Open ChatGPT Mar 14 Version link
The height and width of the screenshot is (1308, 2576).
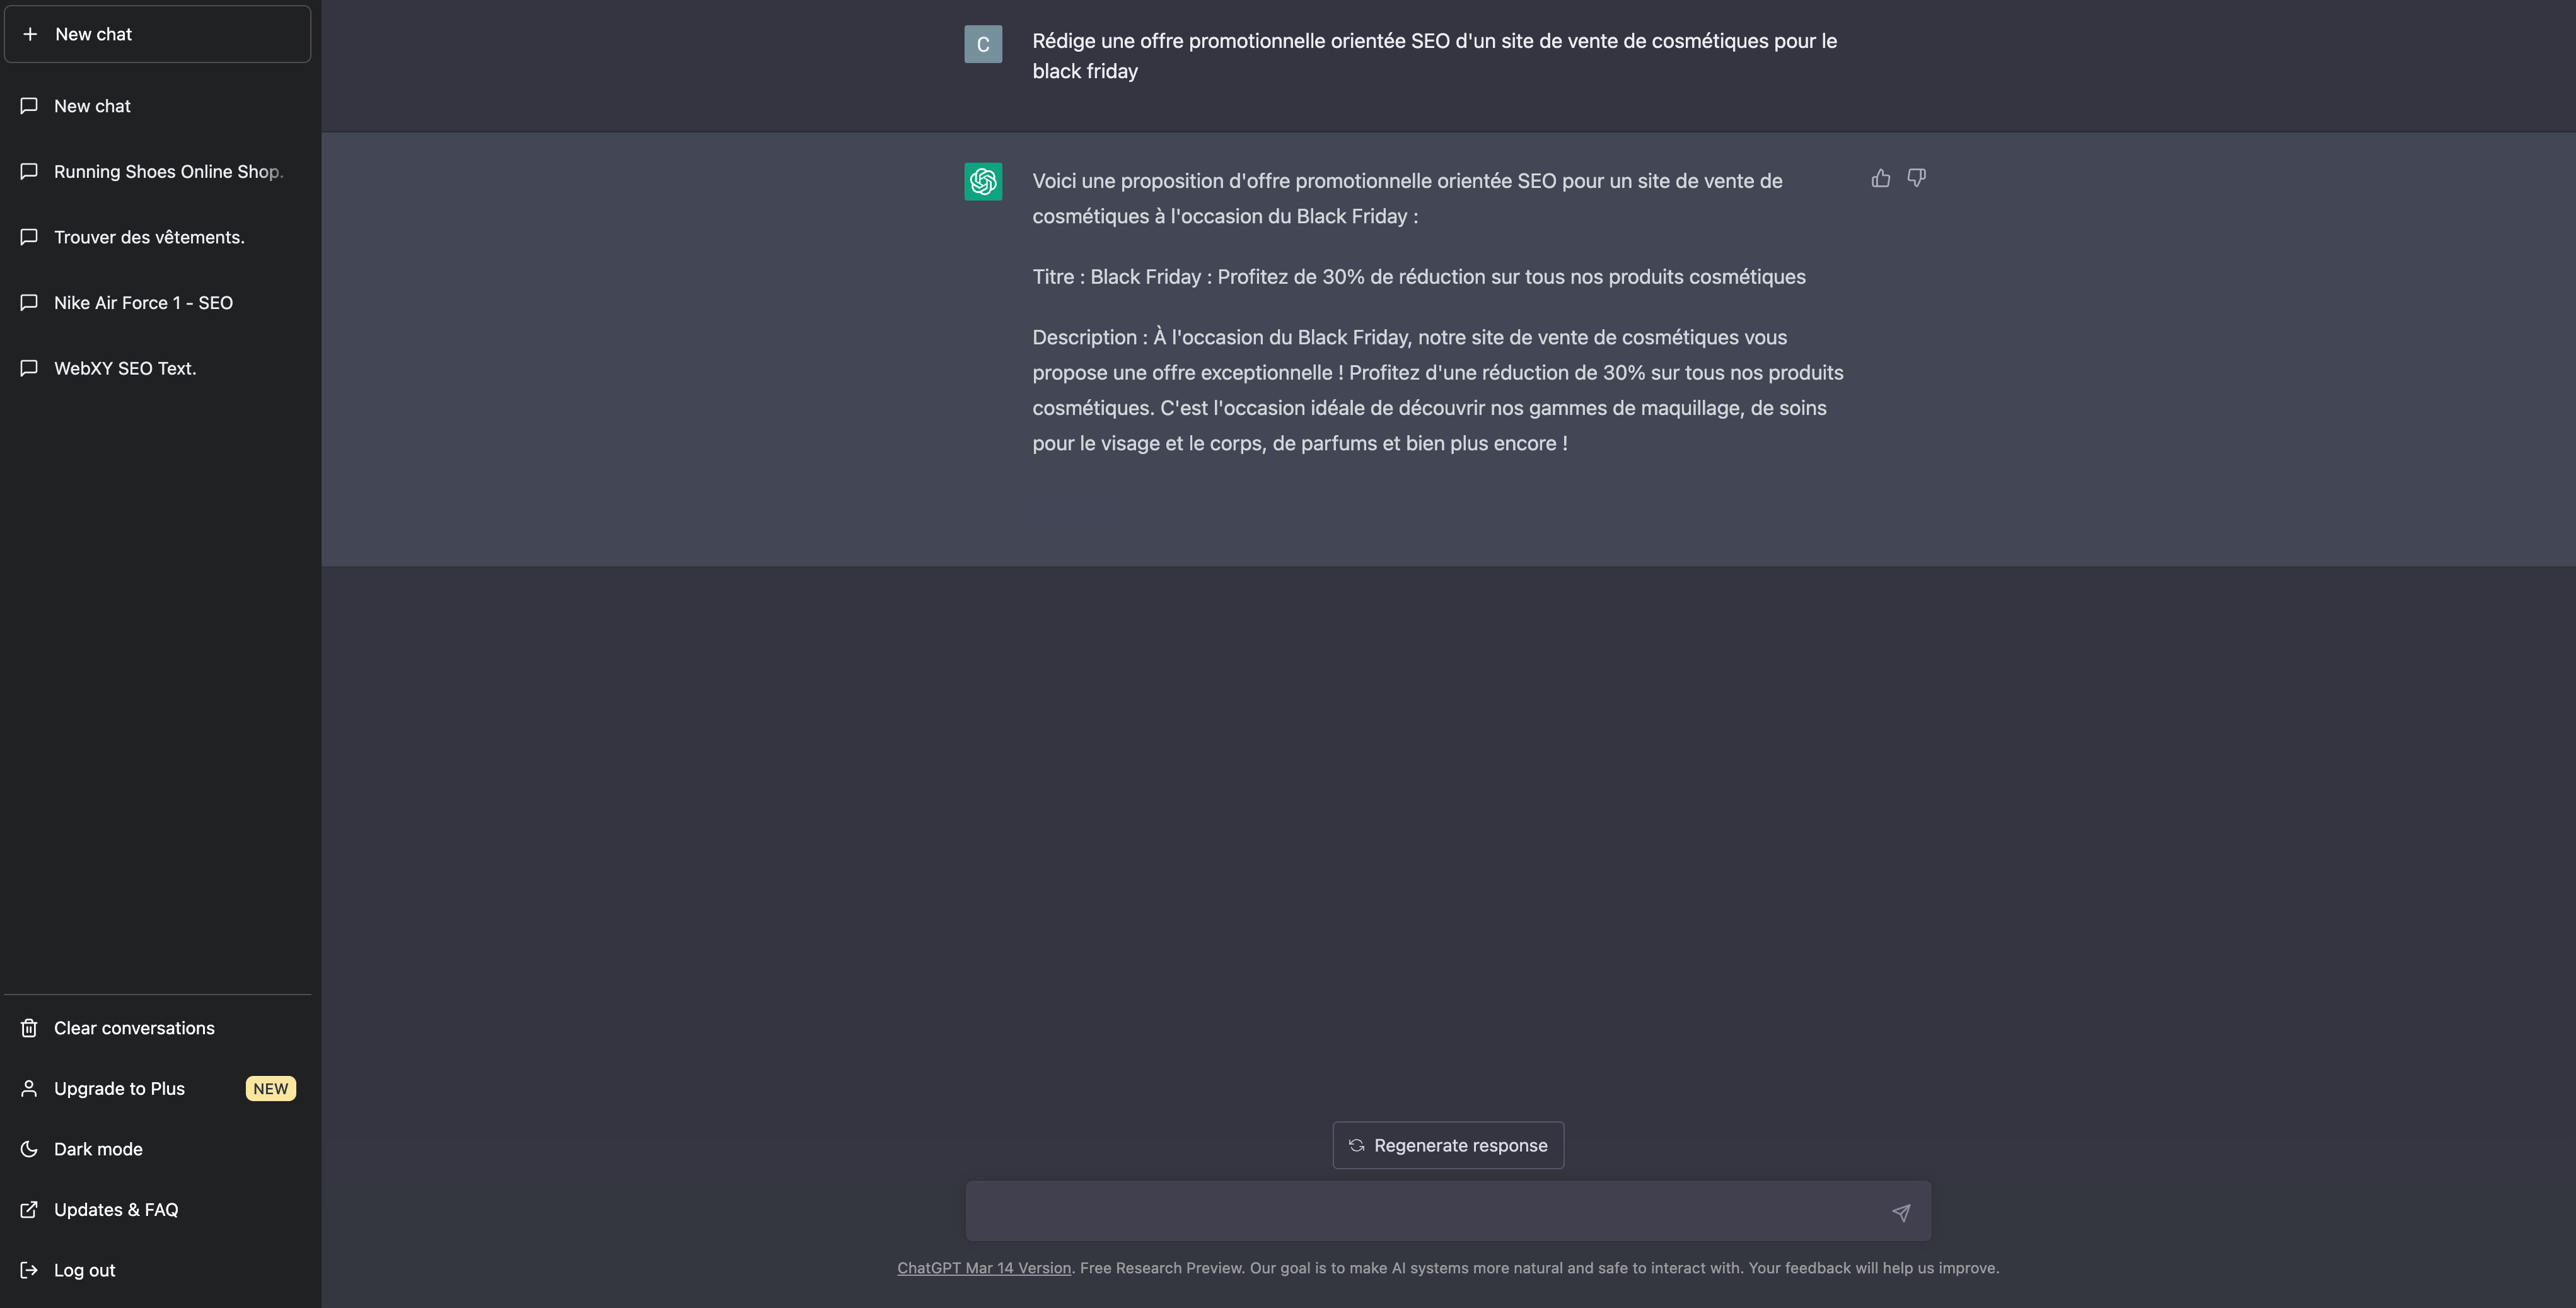pos(984,1268)
